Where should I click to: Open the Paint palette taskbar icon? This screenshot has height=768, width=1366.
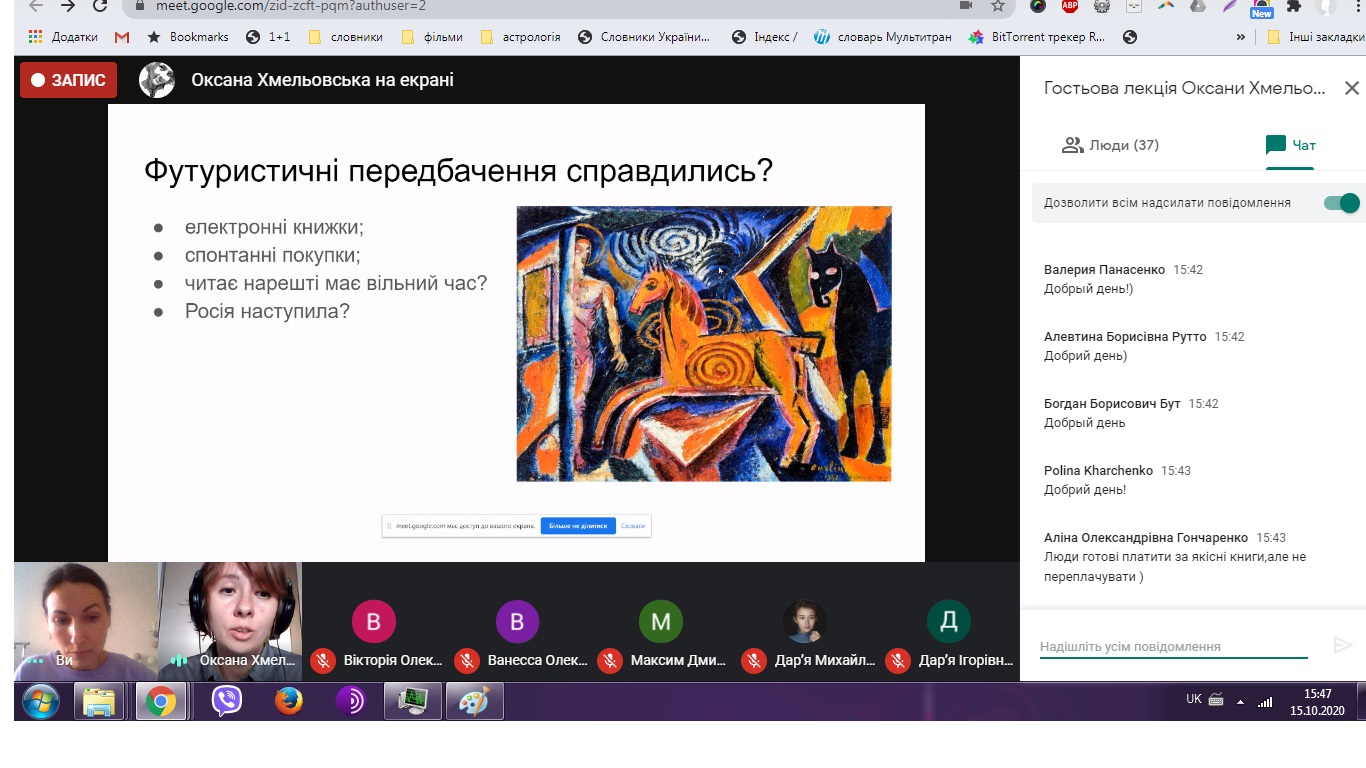point(474,701)
